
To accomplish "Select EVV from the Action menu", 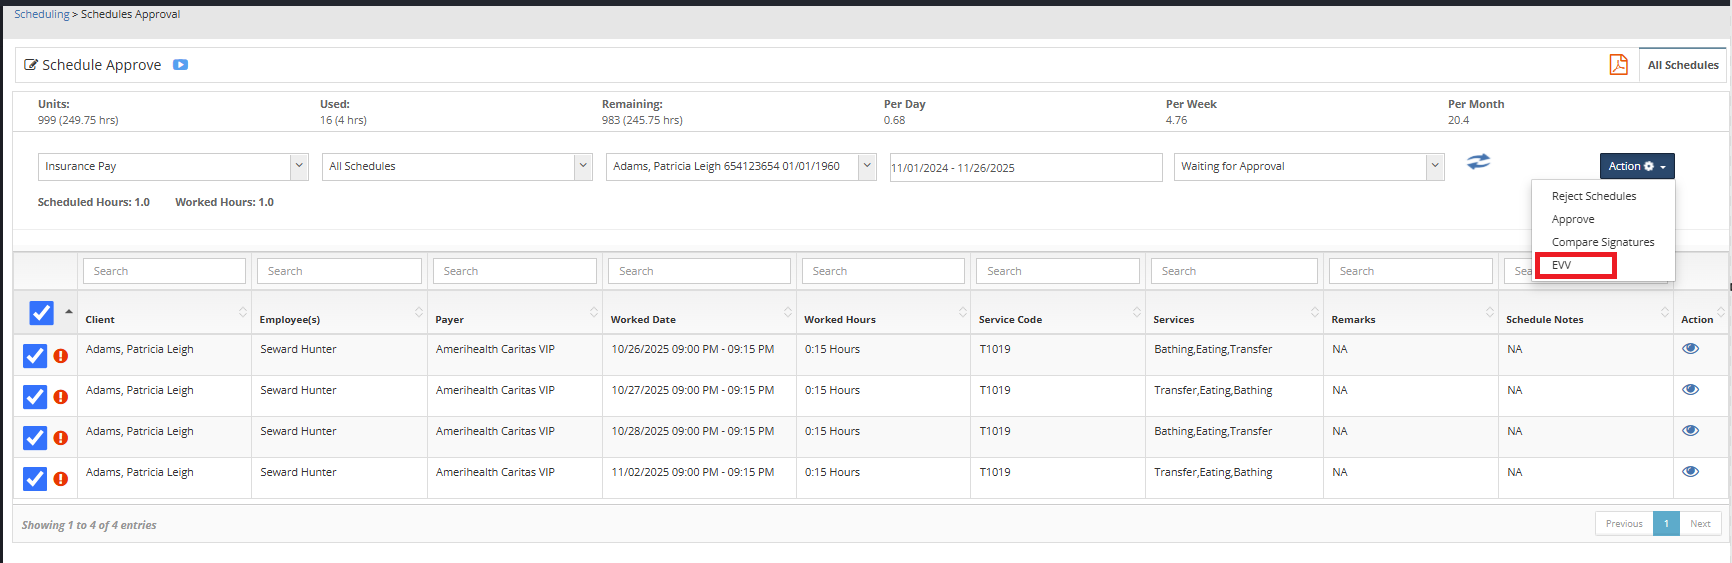I will tap(1562, 265).
